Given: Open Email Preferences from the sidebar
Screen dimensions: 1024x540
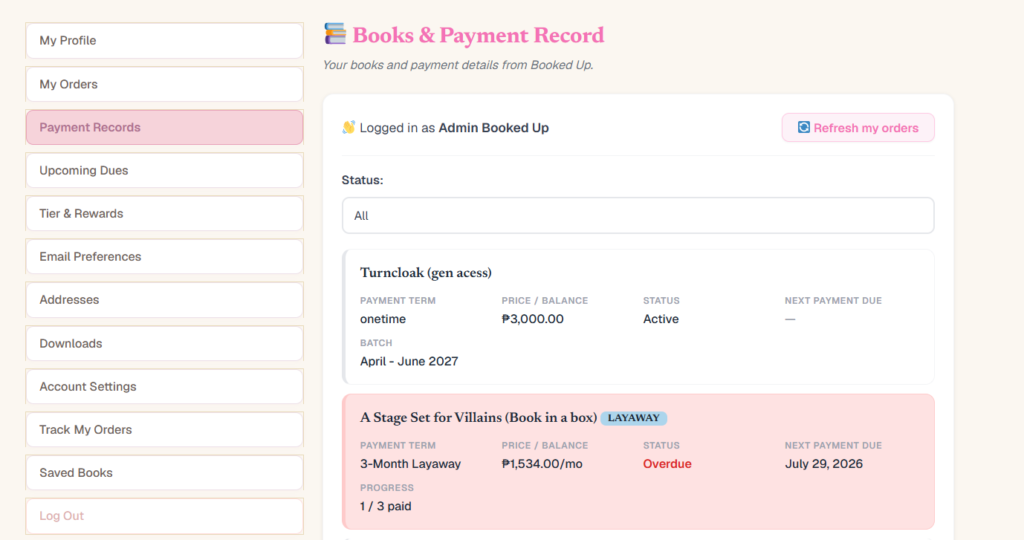Looking at the screenshot, I should 165,257.
